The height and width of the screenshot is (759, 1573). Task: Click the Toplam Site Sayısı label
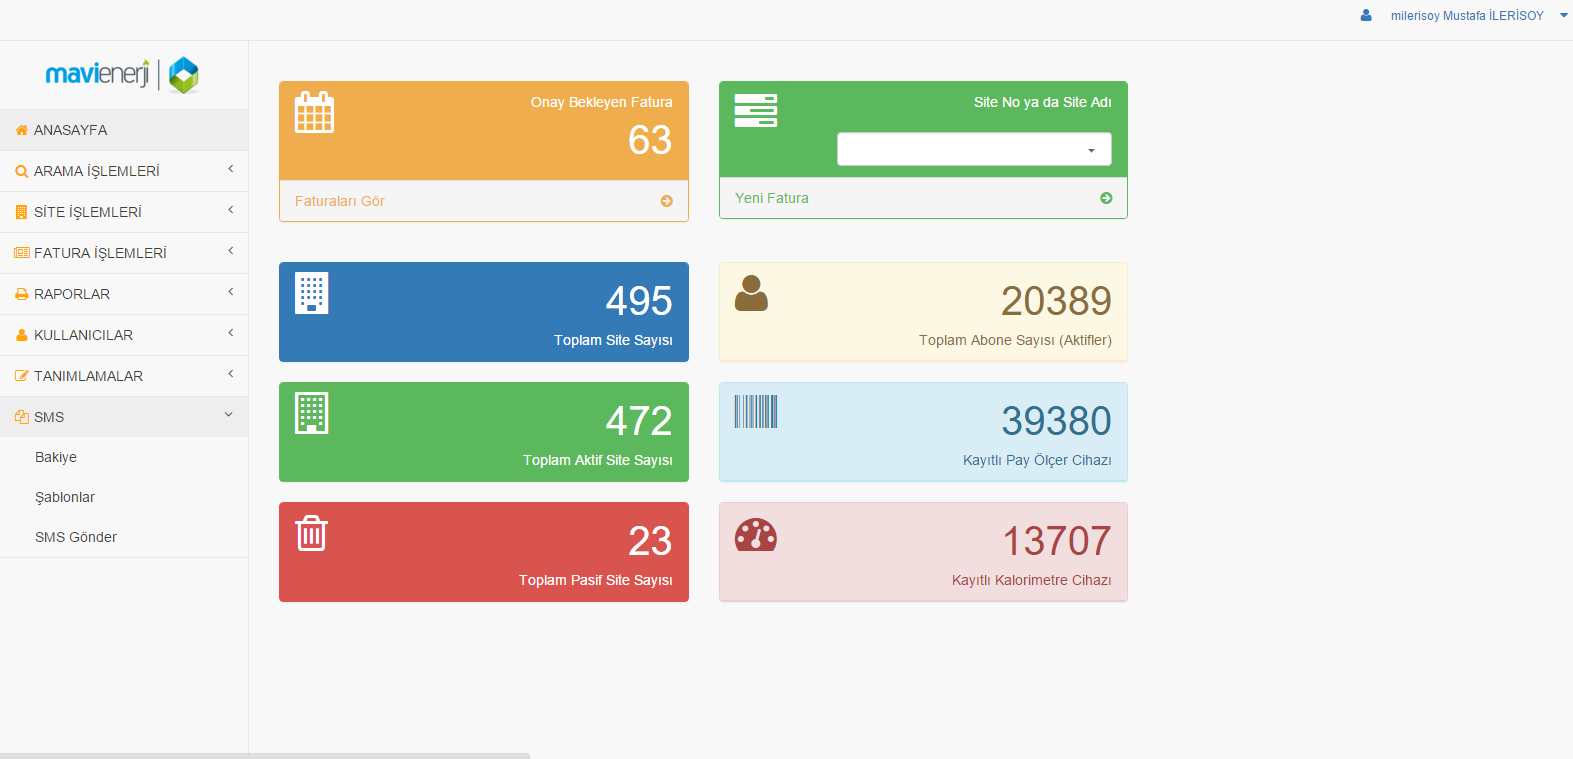(613, 340)
